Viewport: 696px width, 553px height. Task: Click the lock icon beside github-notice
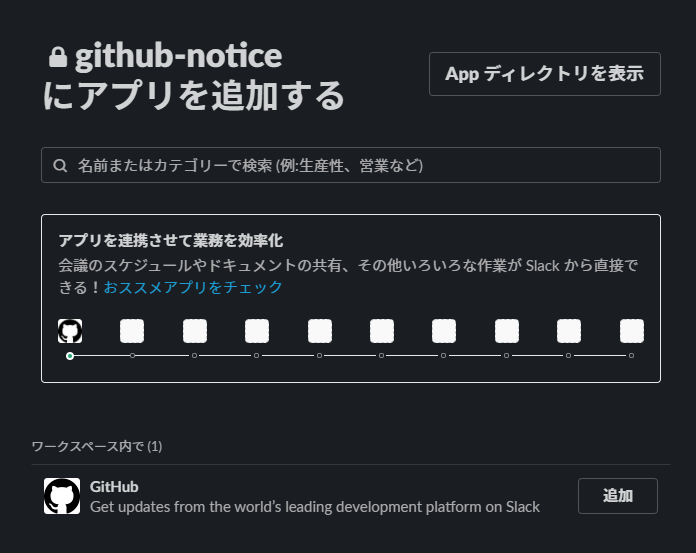click(58, 57)
